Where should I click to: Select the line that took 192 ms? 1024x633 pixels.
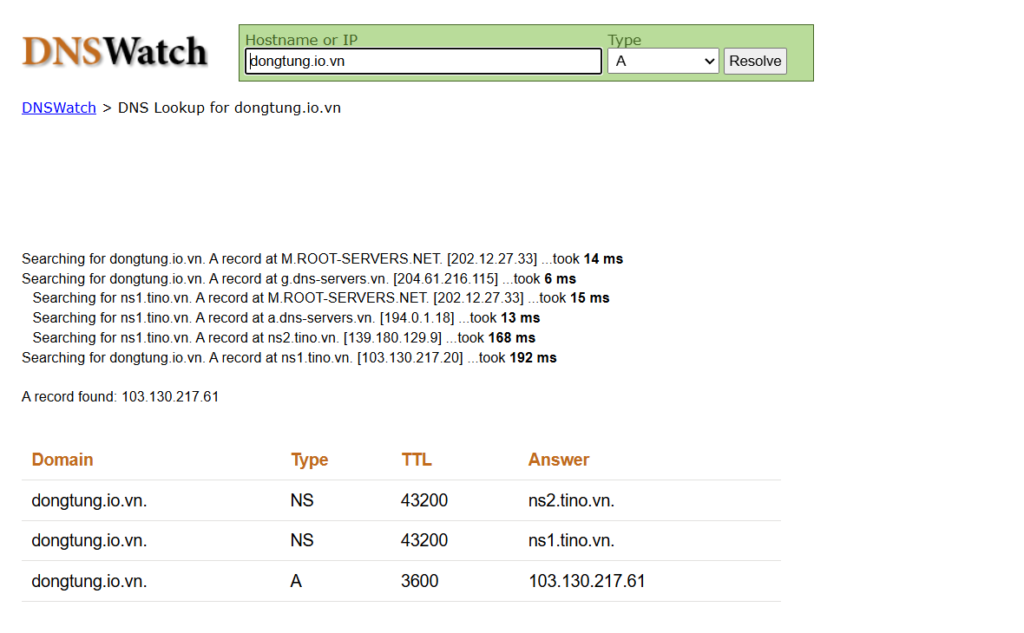click(289, 358)
